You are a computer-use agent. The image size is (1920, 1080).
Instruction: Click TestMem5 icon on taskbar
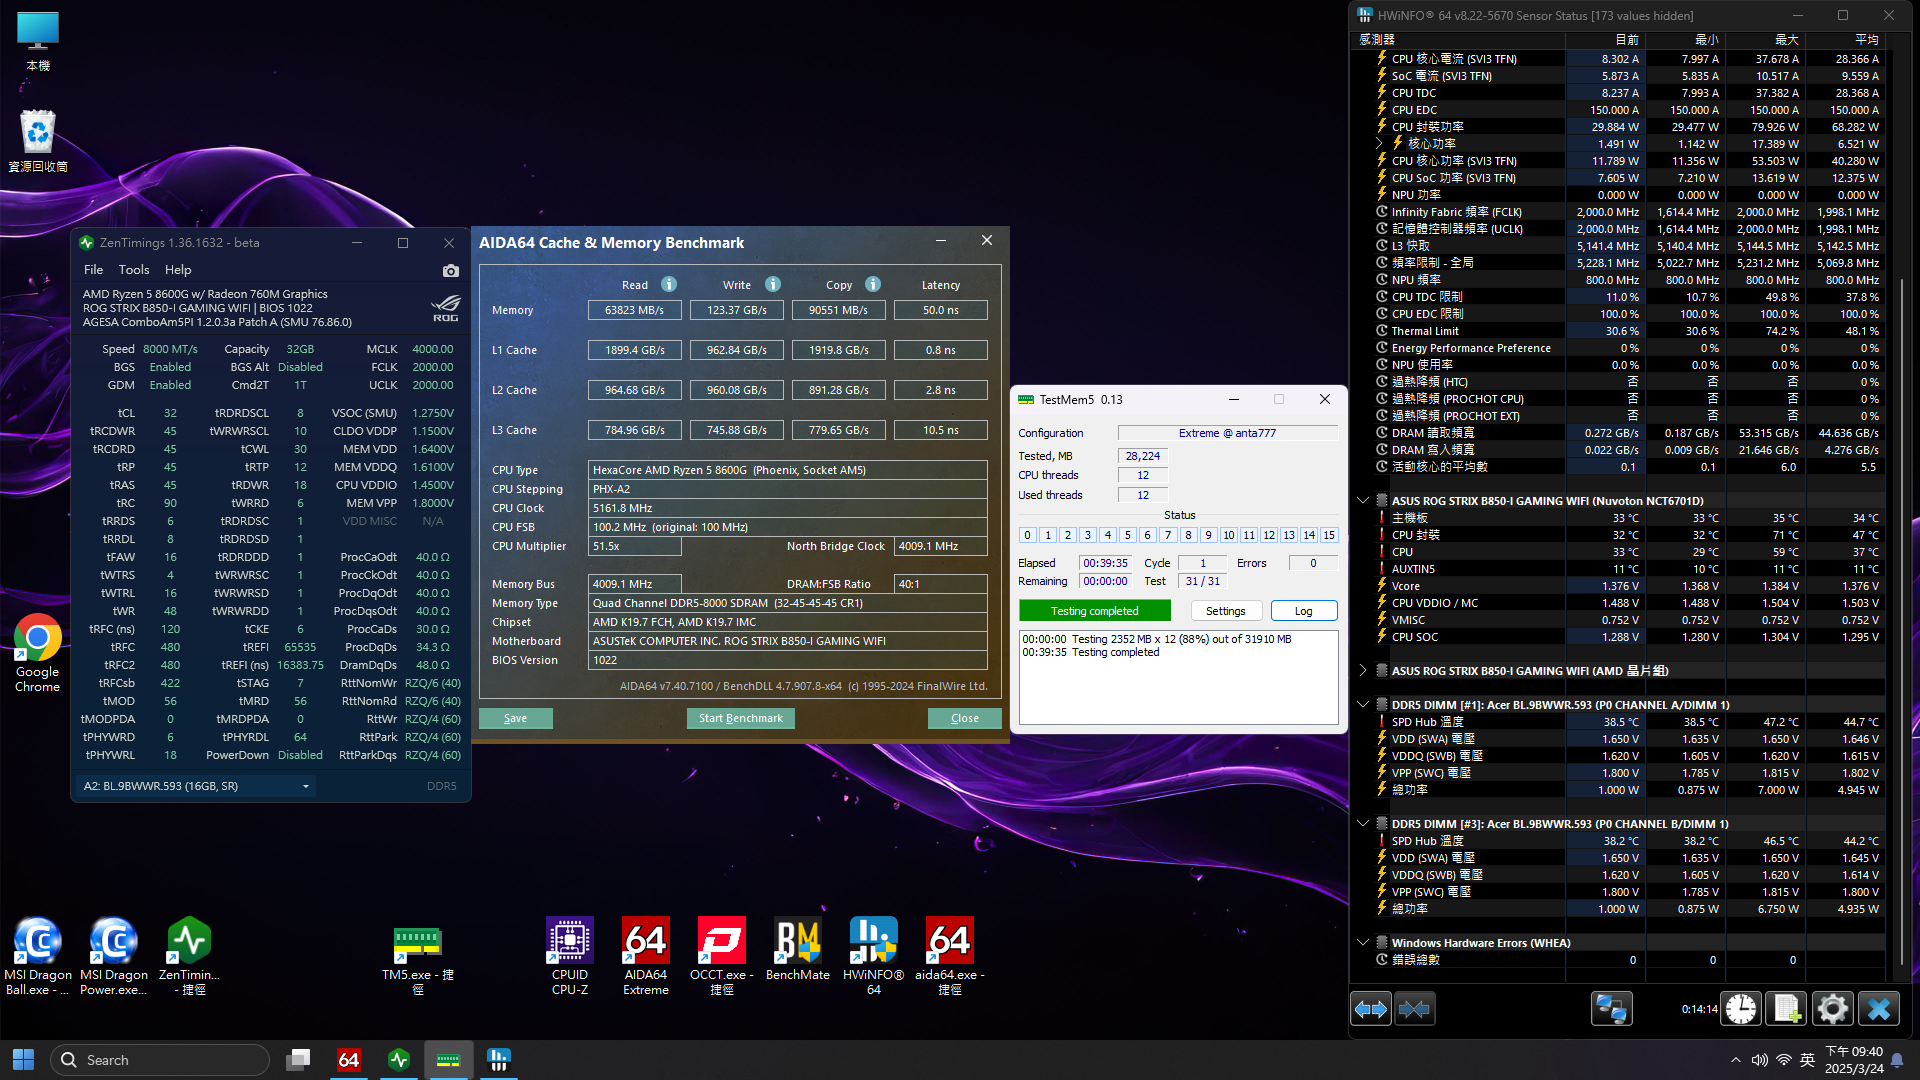tap(448, 1060)
